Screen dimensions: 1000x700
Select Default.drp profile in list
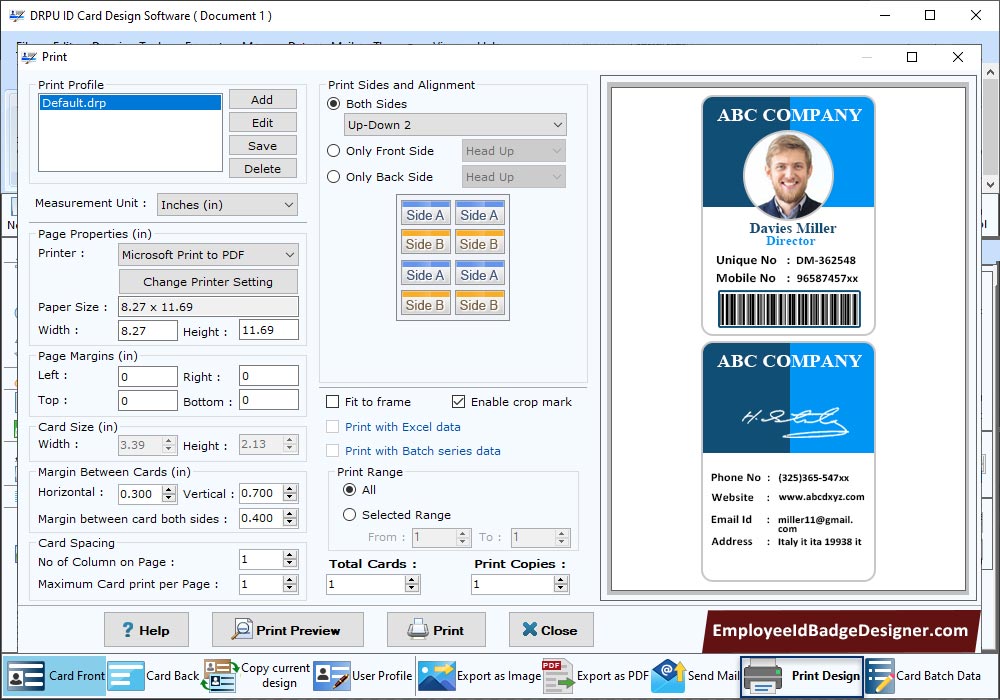pos(130,103)
